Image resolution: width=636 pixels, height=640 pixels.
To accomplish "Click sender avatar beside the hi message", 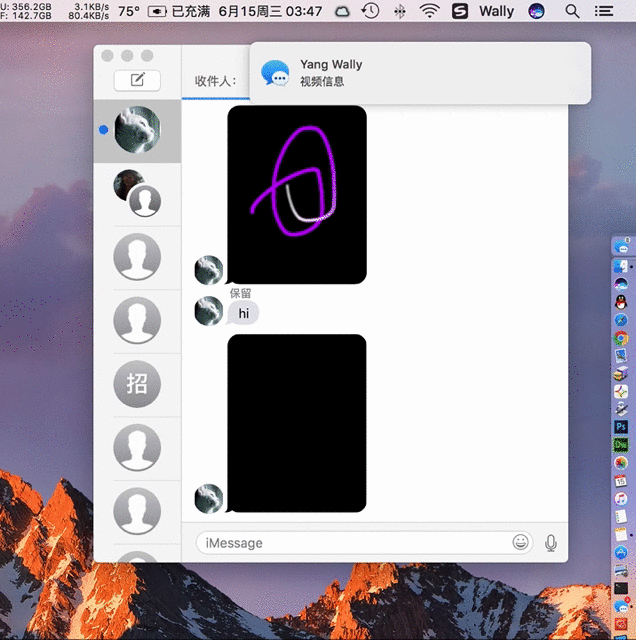I will pos(209,311).
